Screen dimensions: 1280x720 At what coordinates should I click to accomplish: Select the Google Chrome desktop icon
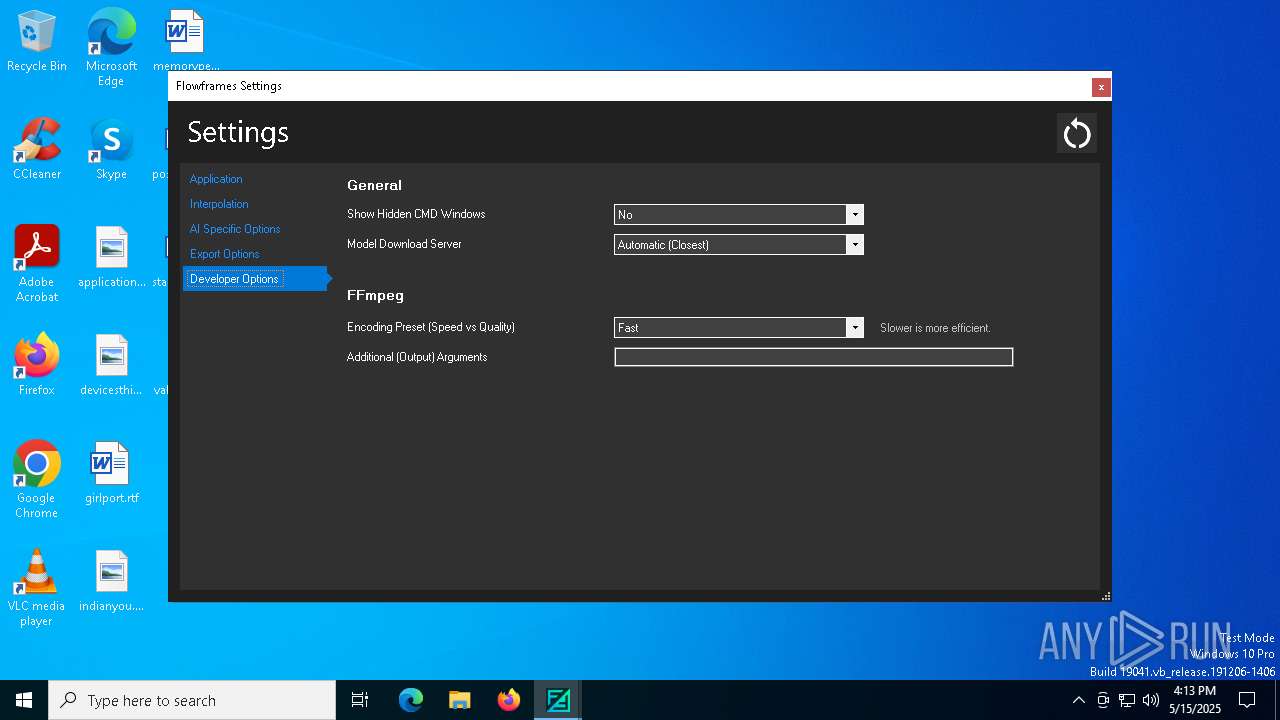coord(37,480)
